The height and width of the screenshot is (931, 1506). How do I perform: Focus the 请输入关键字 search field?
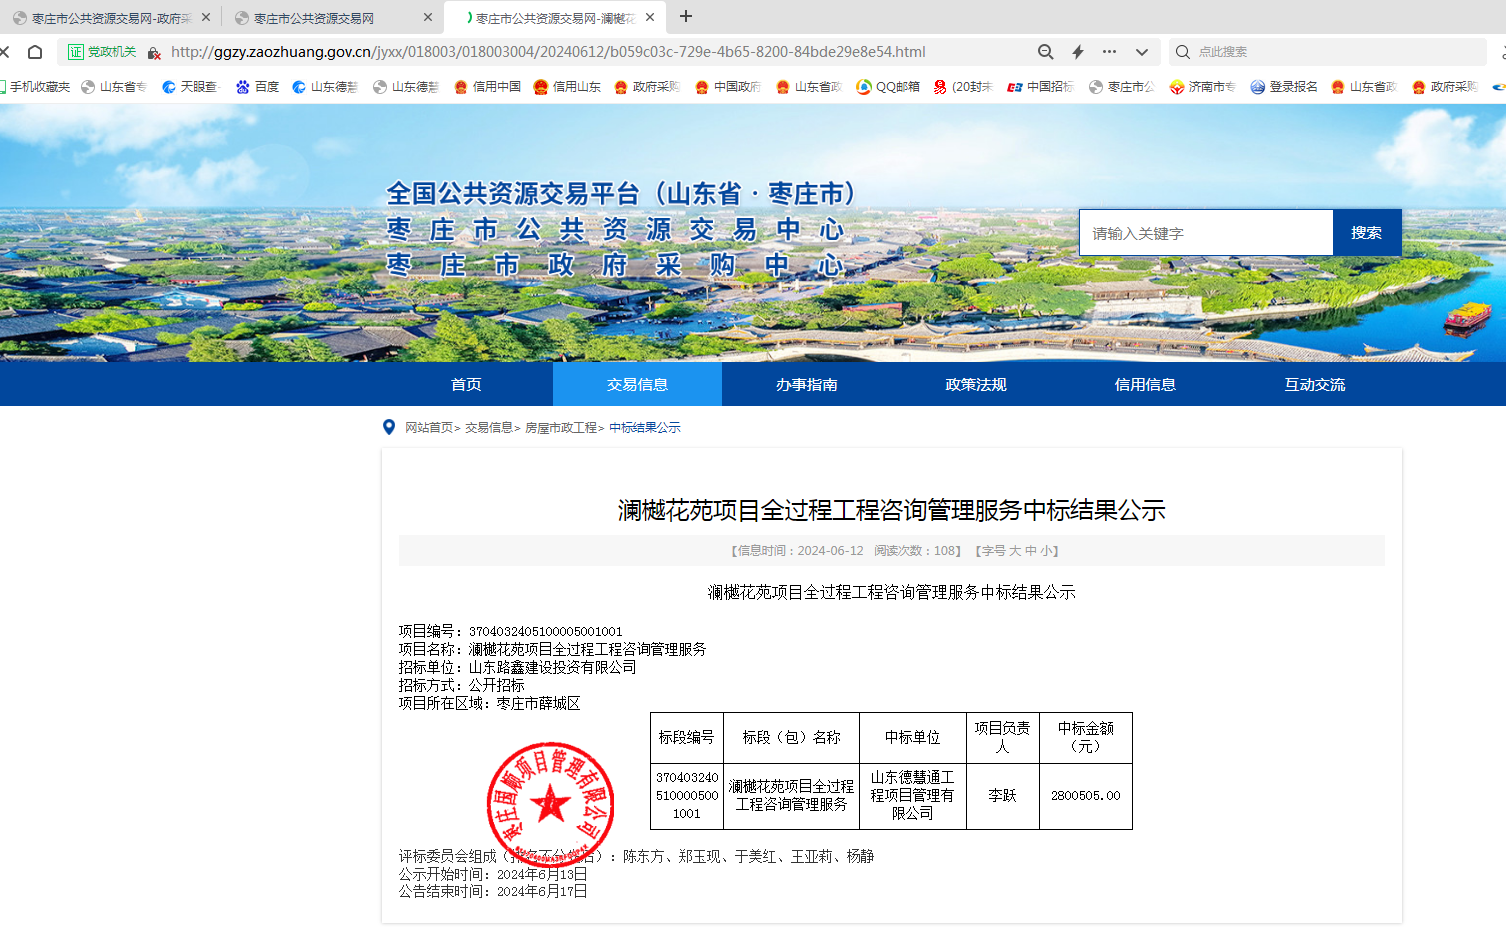click(x=1205, y=233)
